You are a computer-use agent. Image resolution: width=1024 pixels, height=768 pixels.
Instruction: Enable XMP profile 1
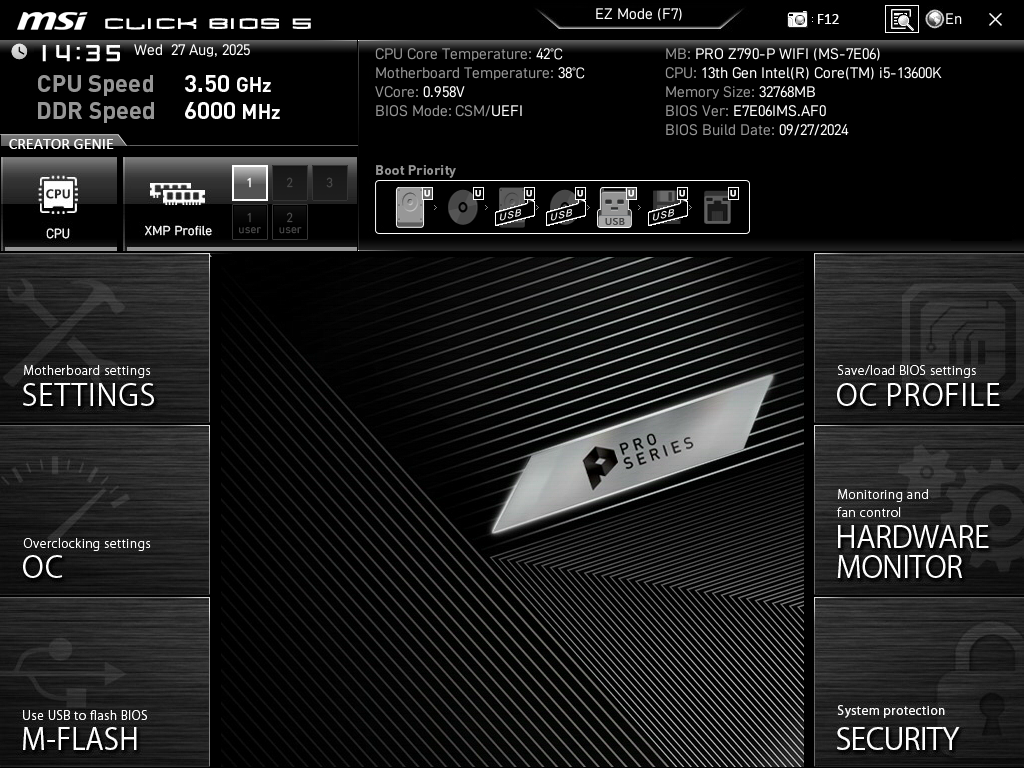tap(249, 183)
